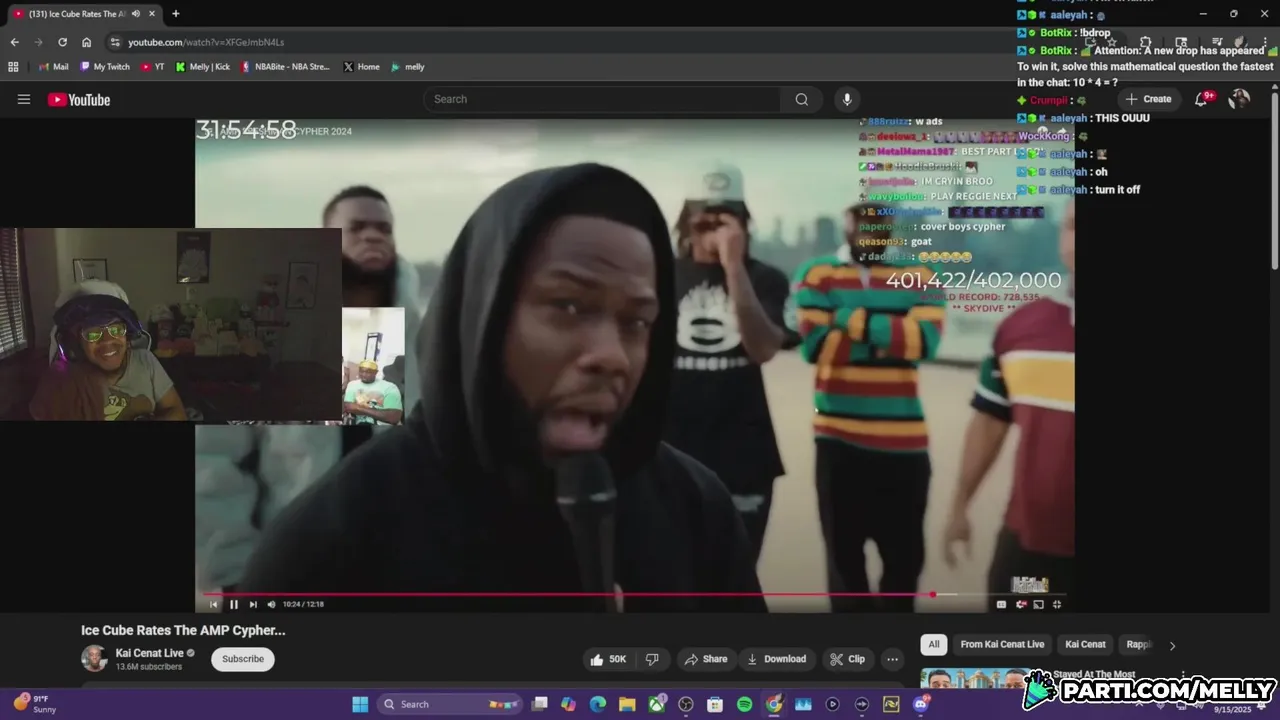This screenshot has height=720, width=1280.
Task: Seek on the red video progress bar
Action: tap(634, 594)
